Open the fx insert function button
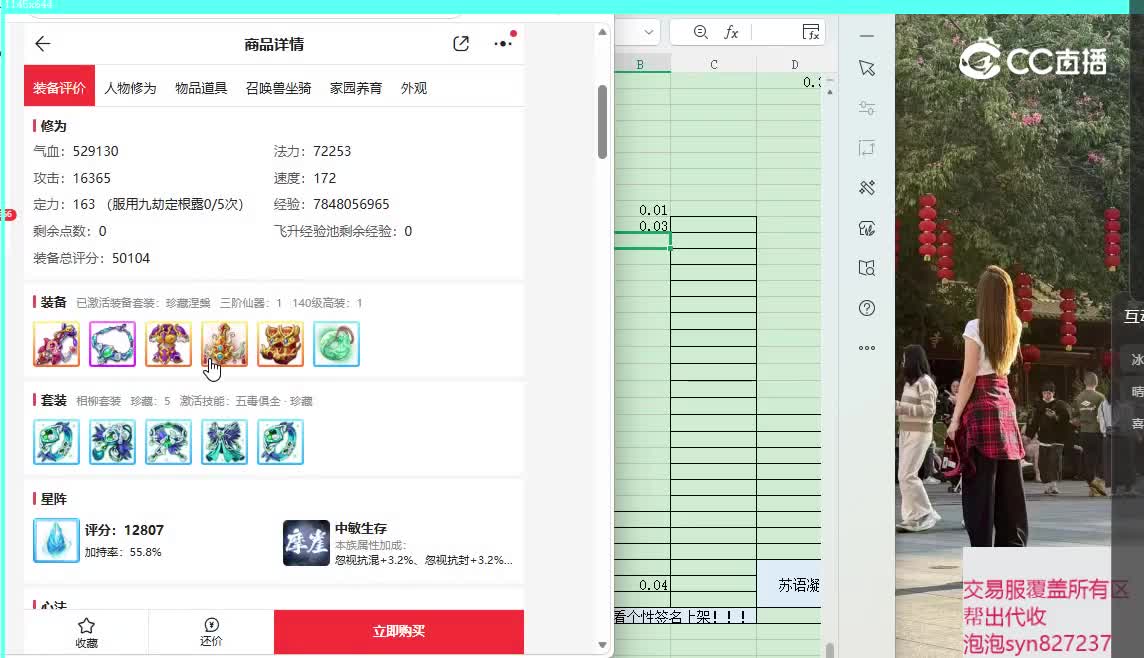This screenshot has width=1144, height=658. click(731, 32)
